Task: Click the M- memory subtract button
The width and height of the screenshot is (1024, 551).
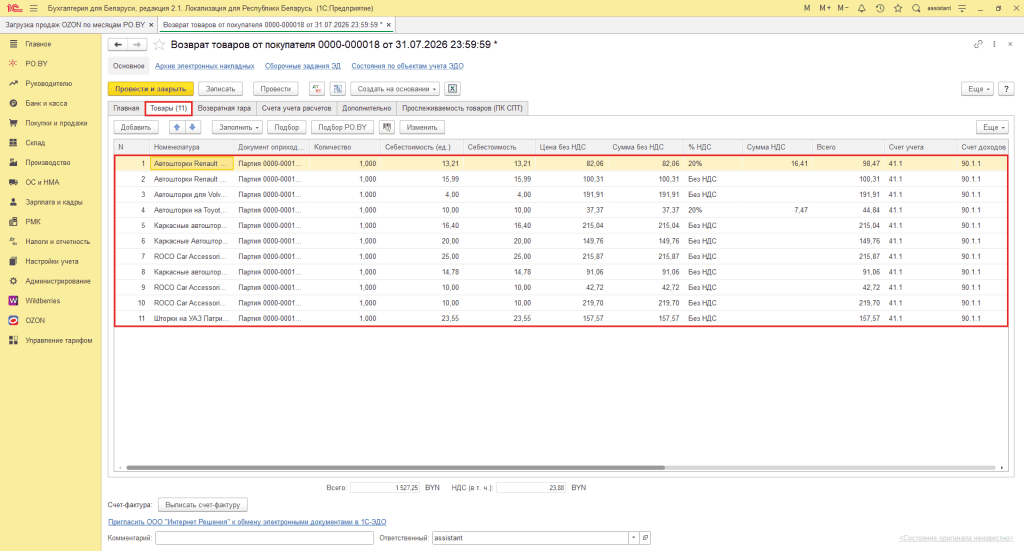Action: click(x=843, y=8)
